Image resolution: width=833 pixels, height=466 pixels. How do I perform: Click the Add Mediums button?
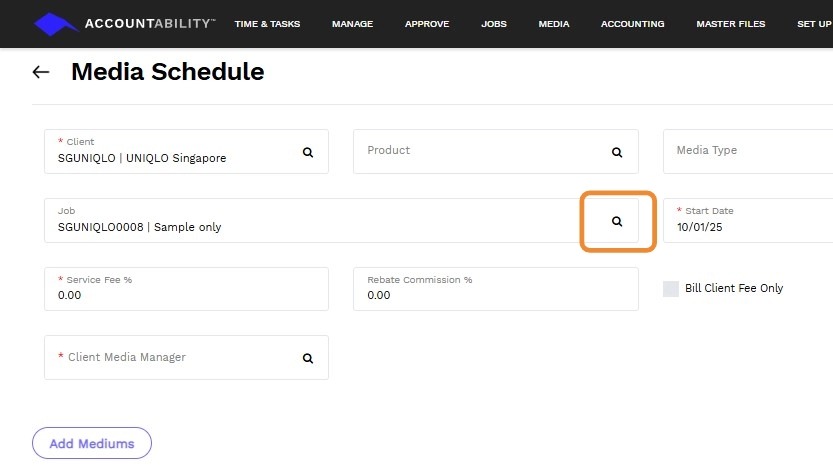(91, 443)
